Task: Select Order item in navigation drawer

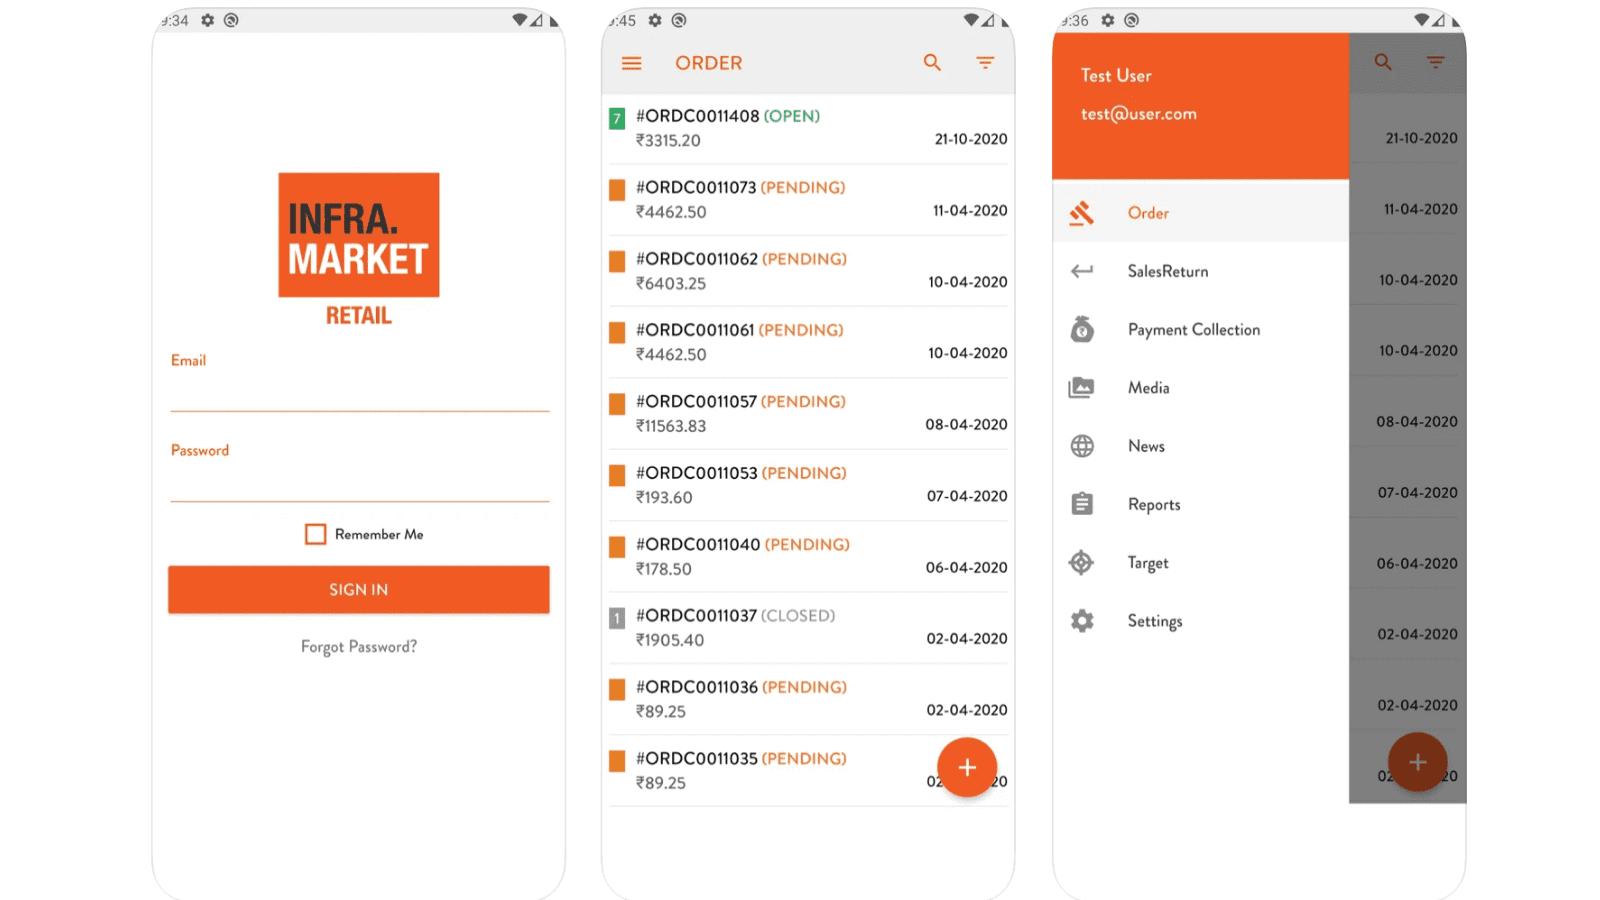Action: click(x=1200, y=213)
